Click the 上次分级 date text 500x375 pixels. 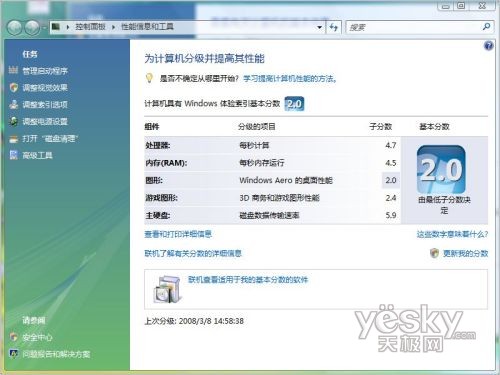tap(194, 321)
